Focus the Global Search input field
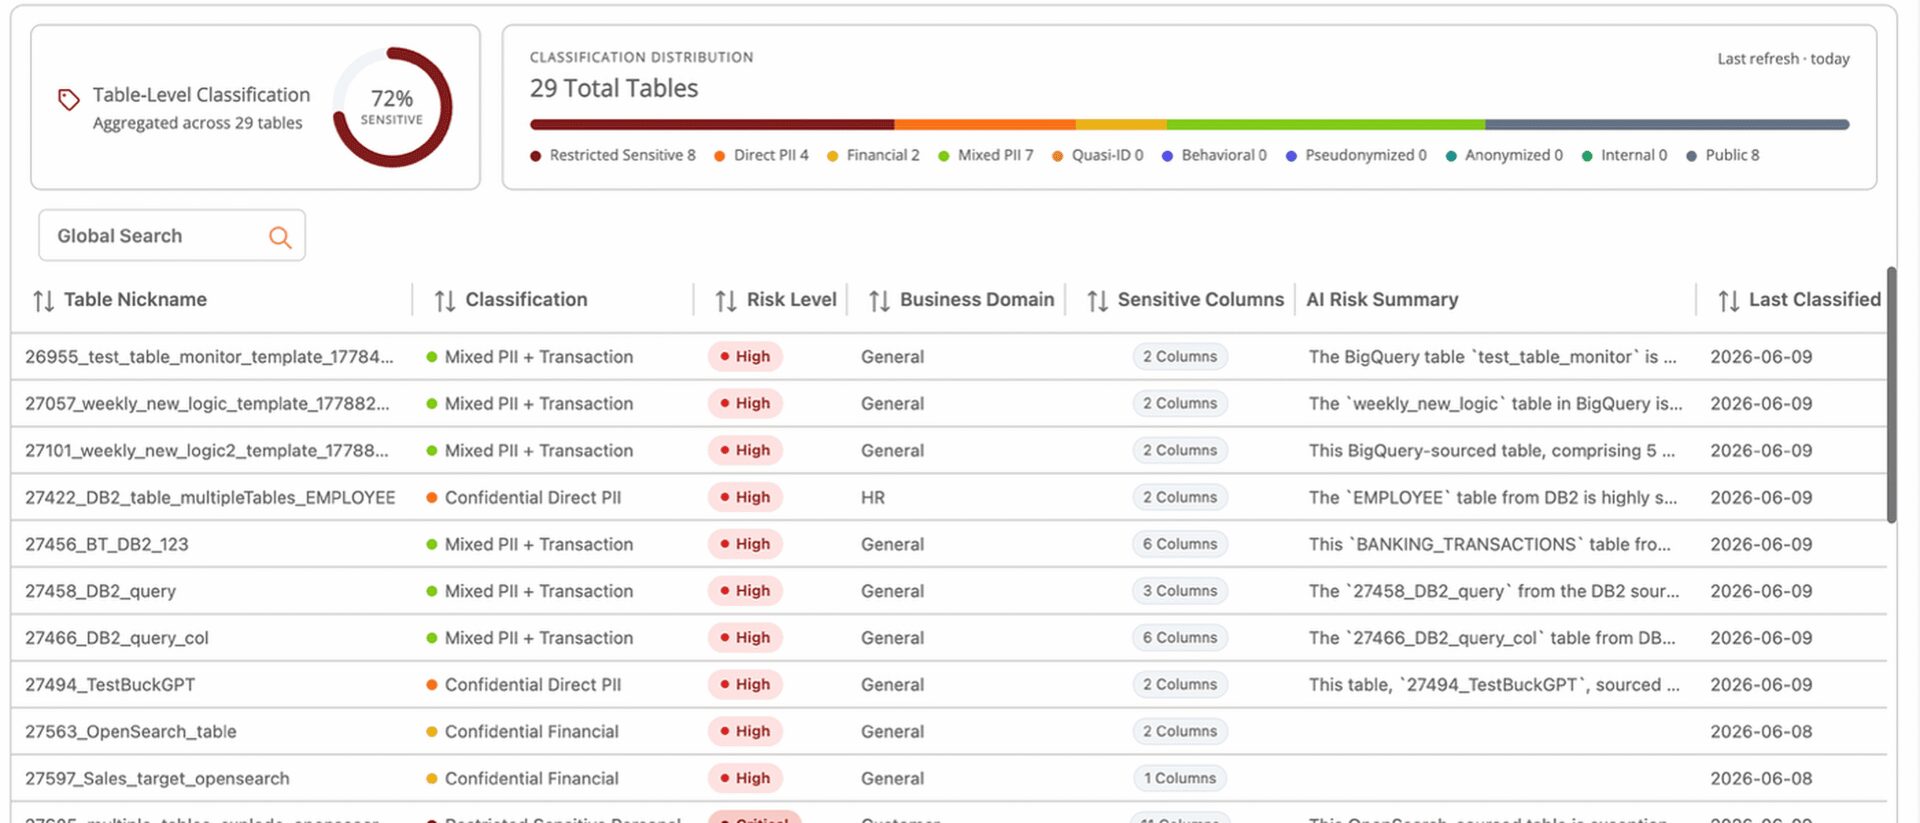This screenshot has height=823, width=1920. click(172, 236)
